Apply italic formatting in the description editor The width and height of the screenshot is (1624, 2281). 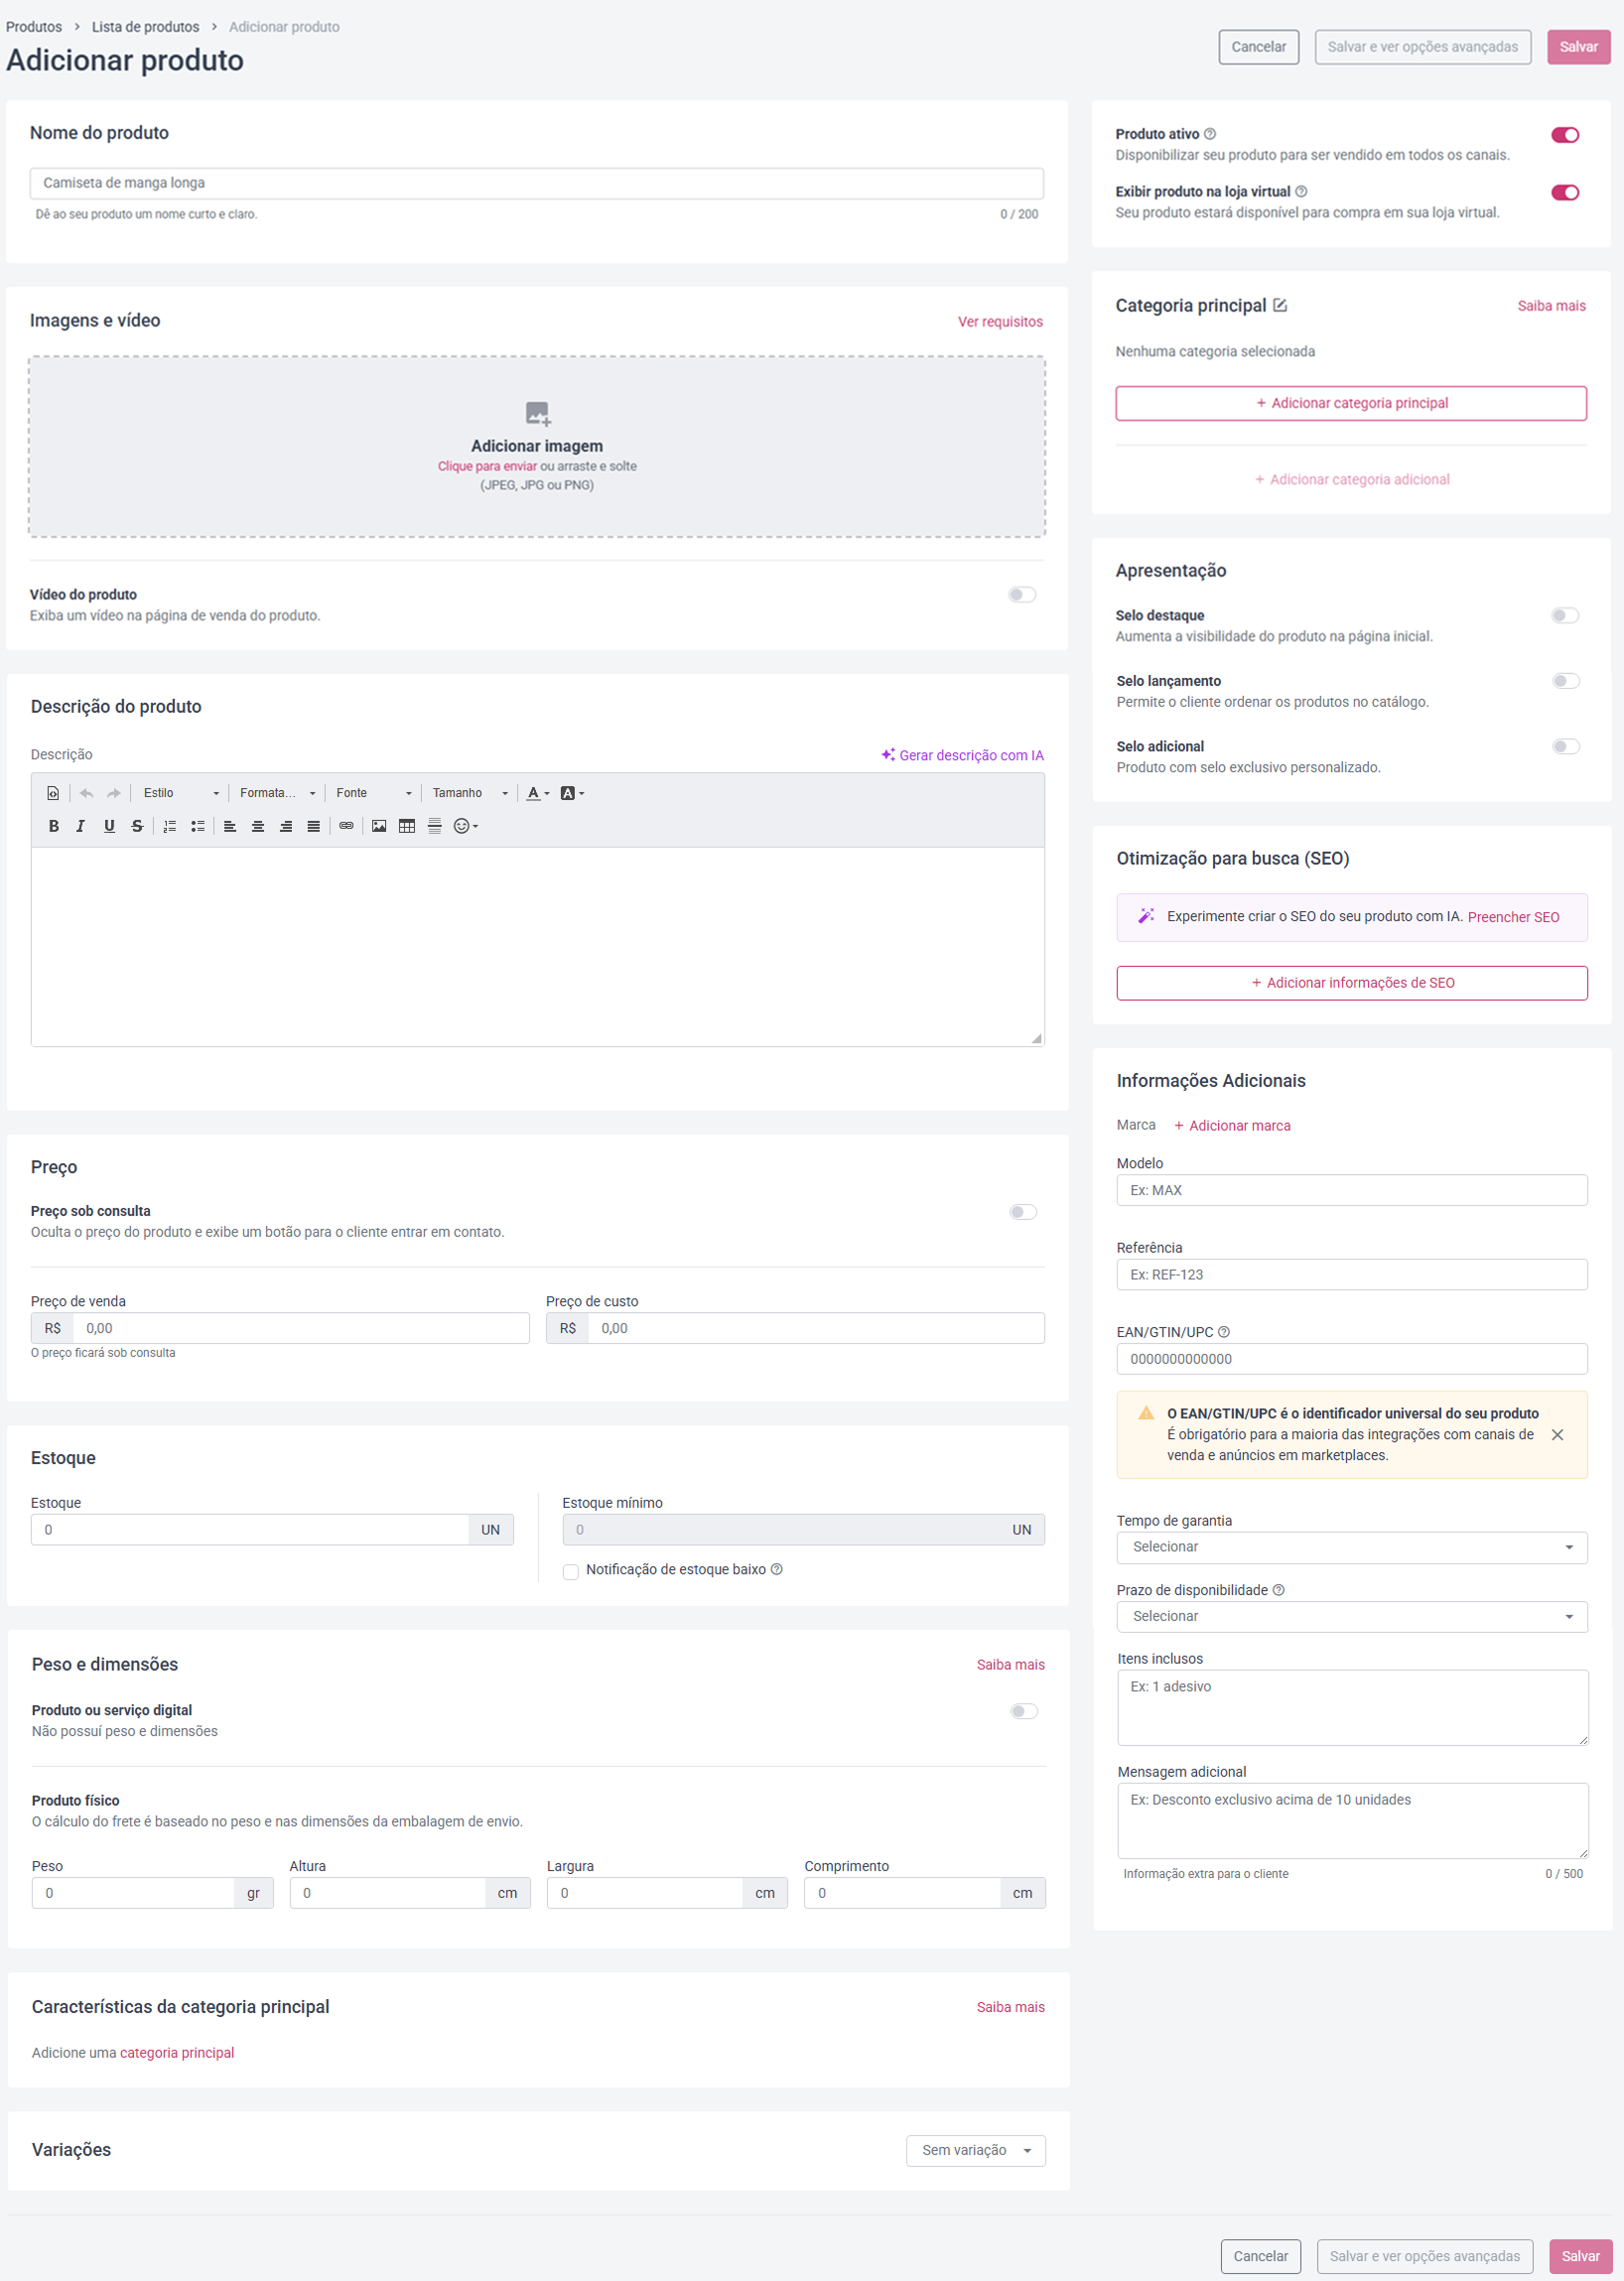tap(81, 826)
